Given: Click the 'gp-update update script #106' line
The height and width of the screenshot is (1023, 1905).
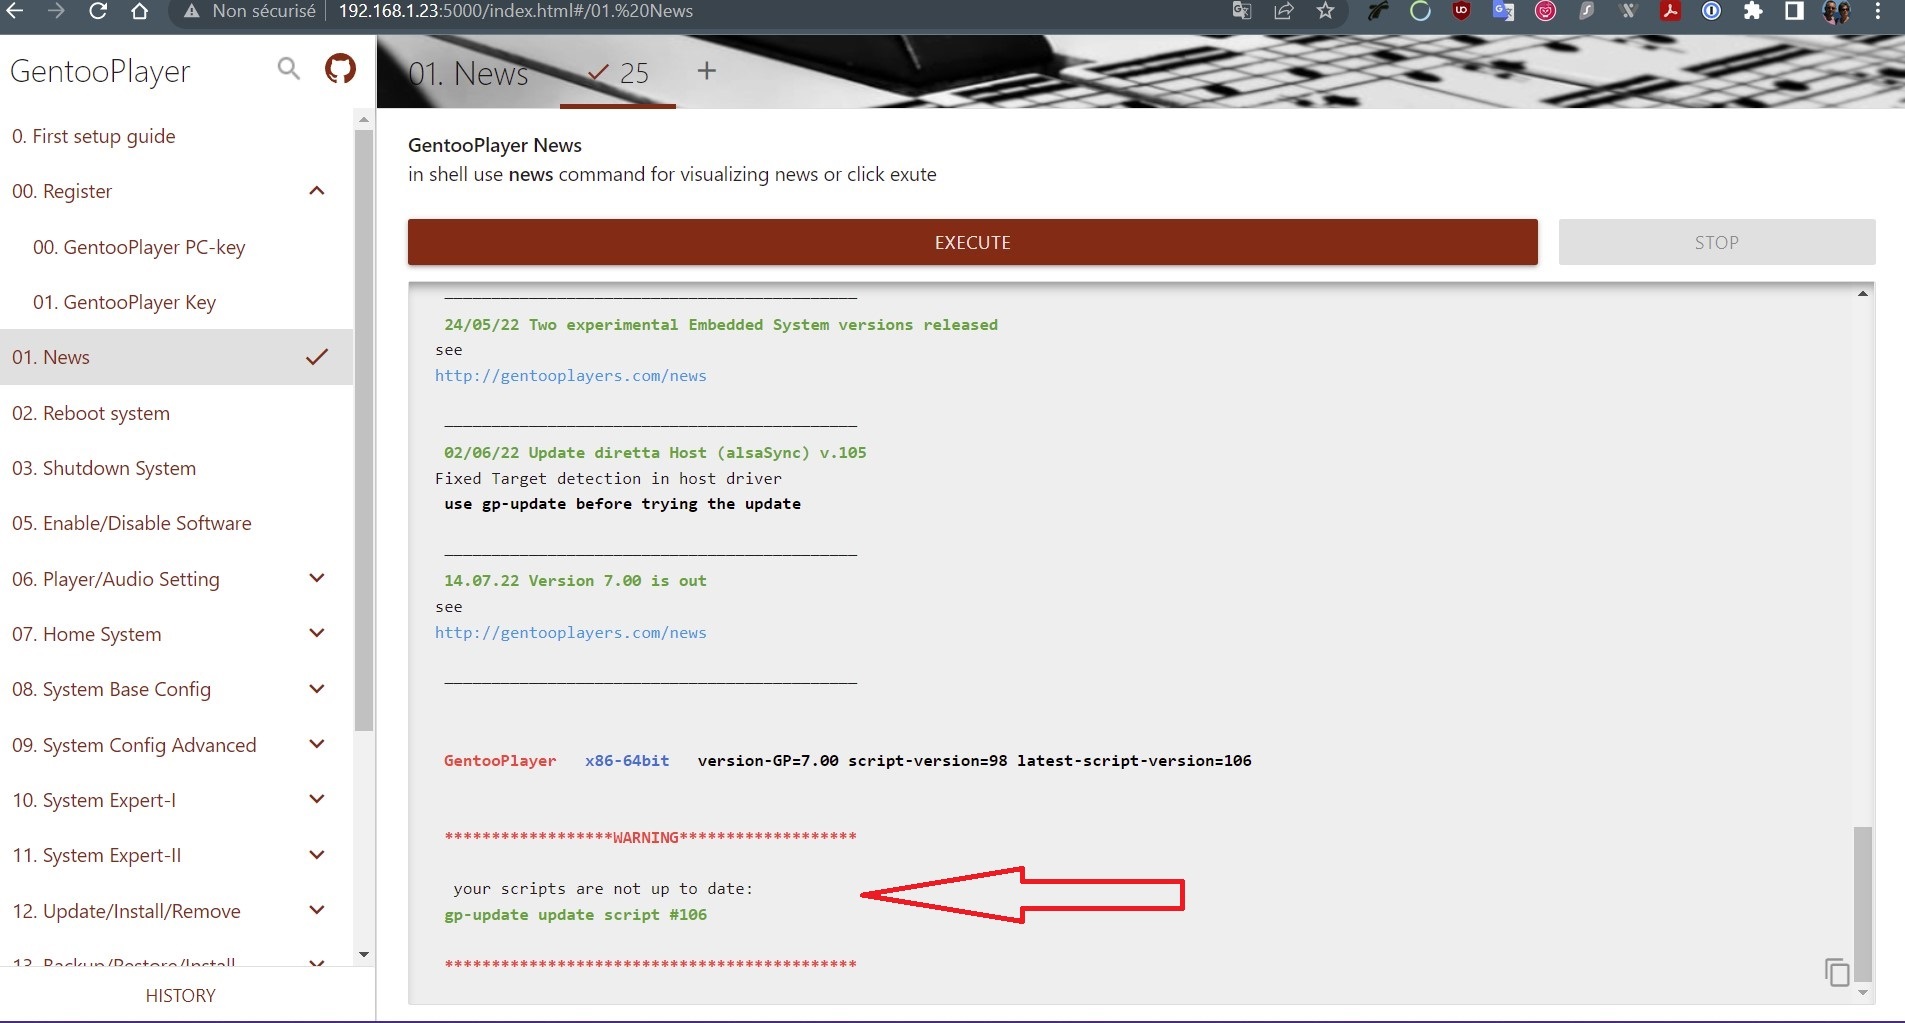Looking at the screenshot, I should pos(576,915).
